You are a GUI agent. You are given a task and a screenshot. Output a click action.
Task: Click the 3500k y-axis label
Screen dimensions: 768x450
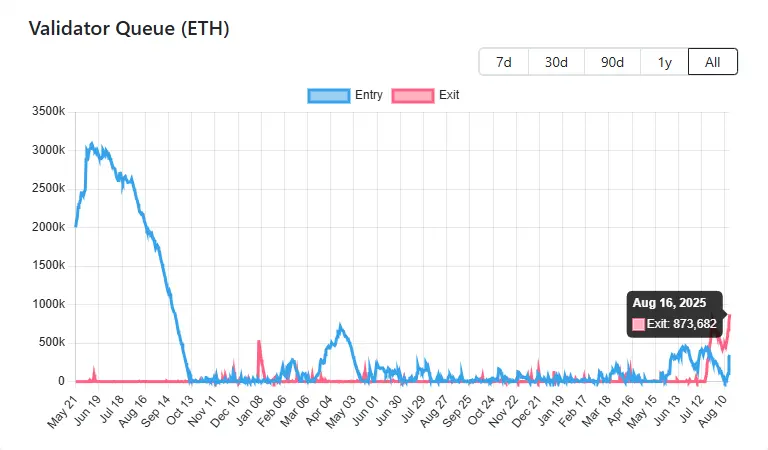coord(48,112)
